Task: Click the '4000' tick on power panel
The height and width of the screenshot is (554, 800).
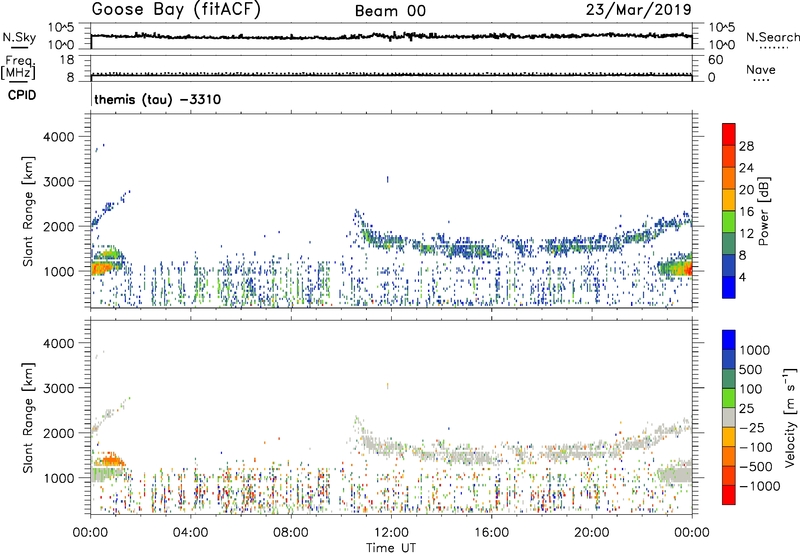Action: click(x=59, y=137)
